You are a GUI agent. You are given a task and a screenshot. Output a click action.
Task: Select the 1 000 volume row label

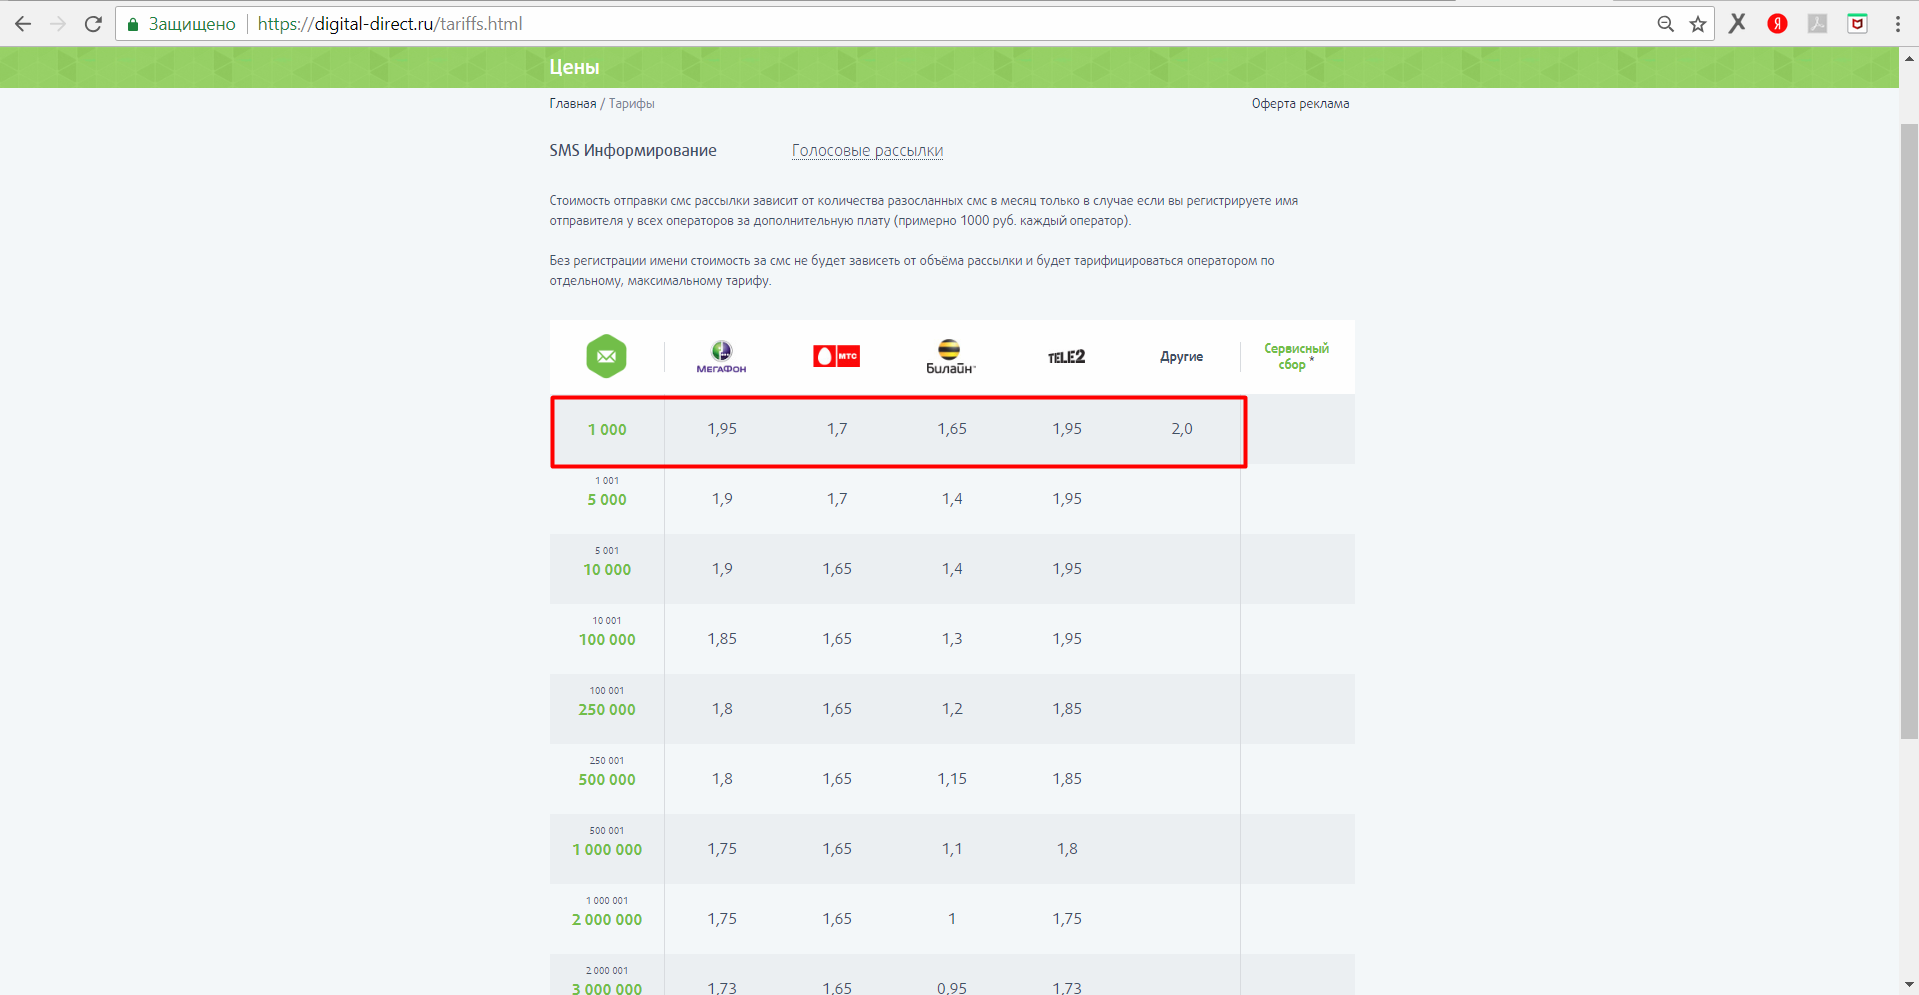607,430
